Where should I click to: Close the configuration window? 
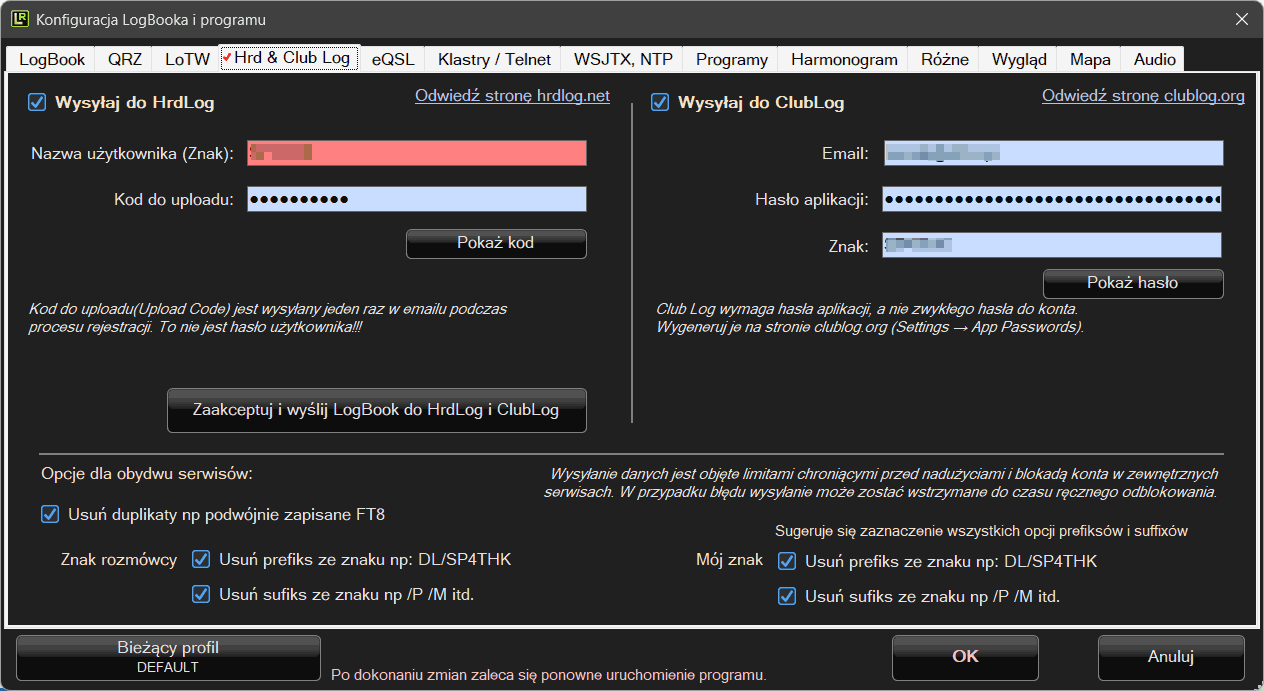[1241, 19]
